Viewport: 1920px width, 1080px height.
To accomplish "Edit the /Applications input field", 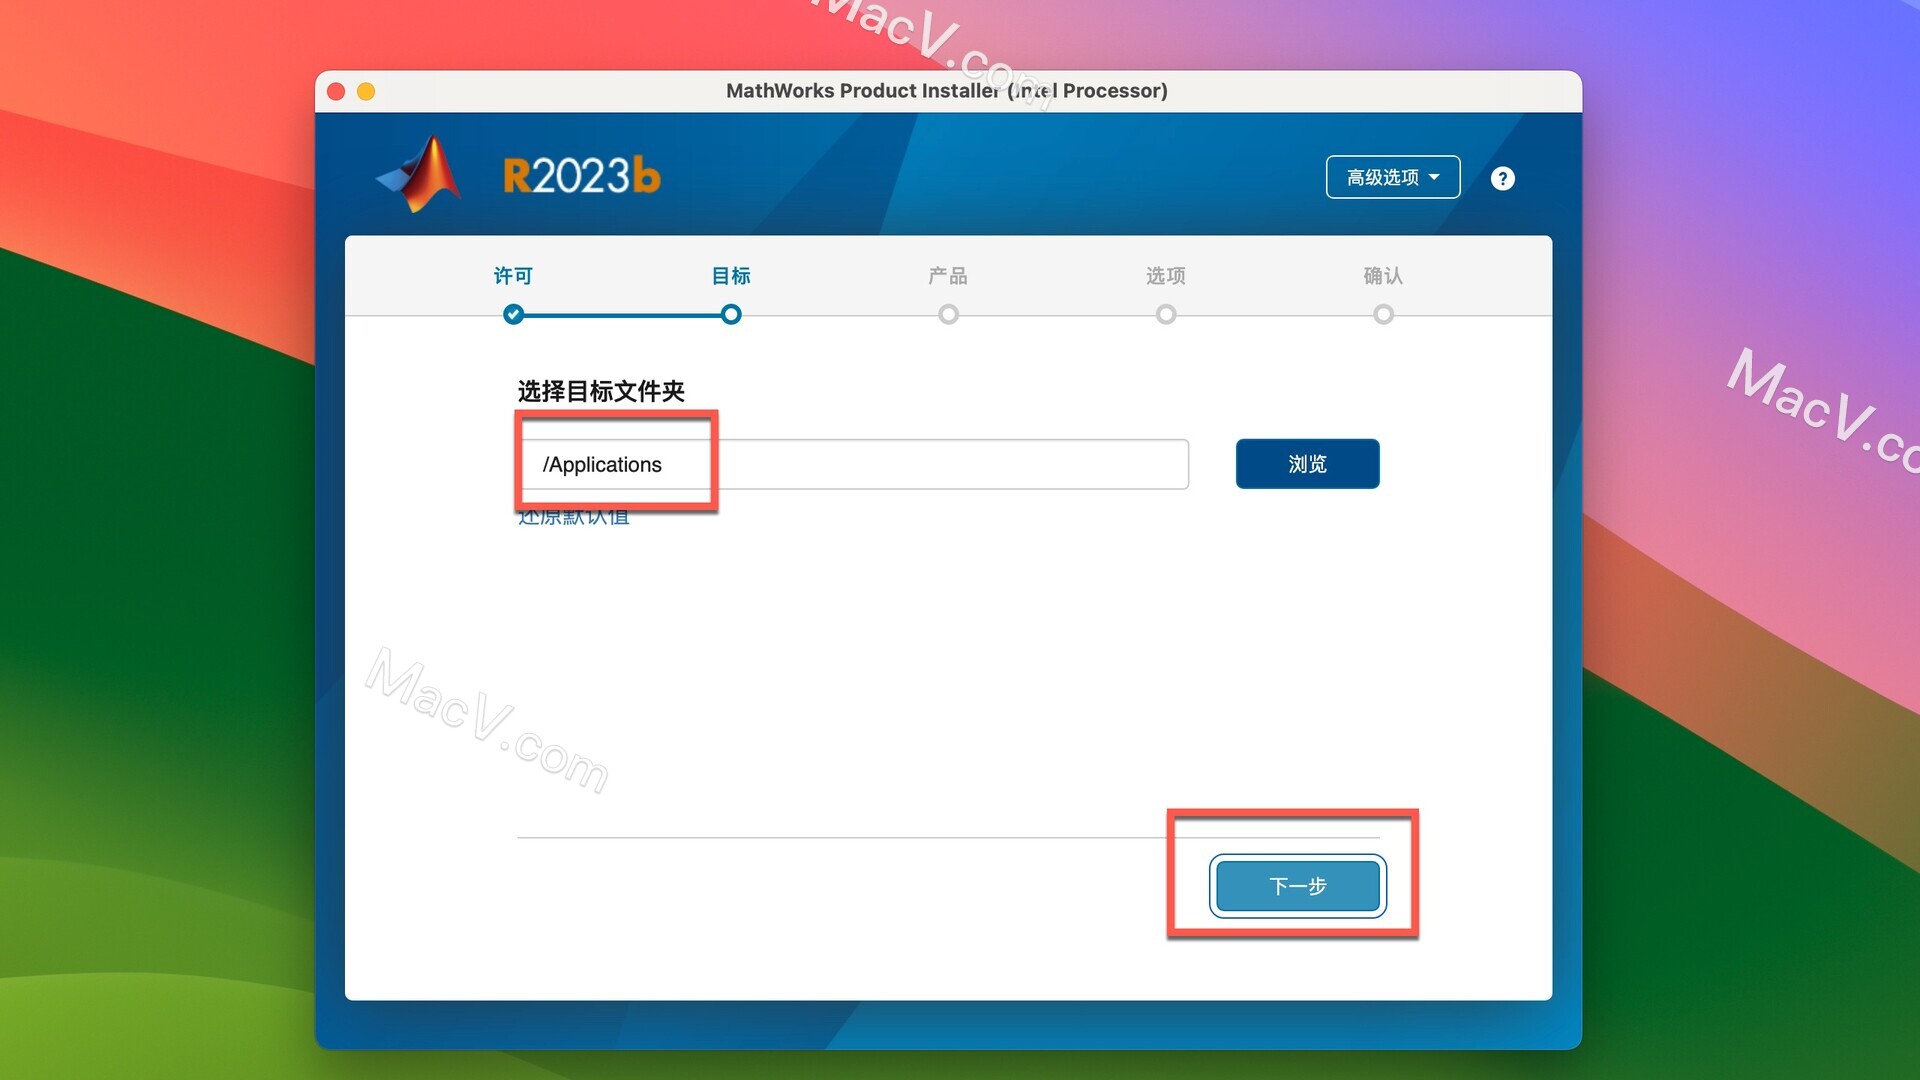I will coord(853,463).
